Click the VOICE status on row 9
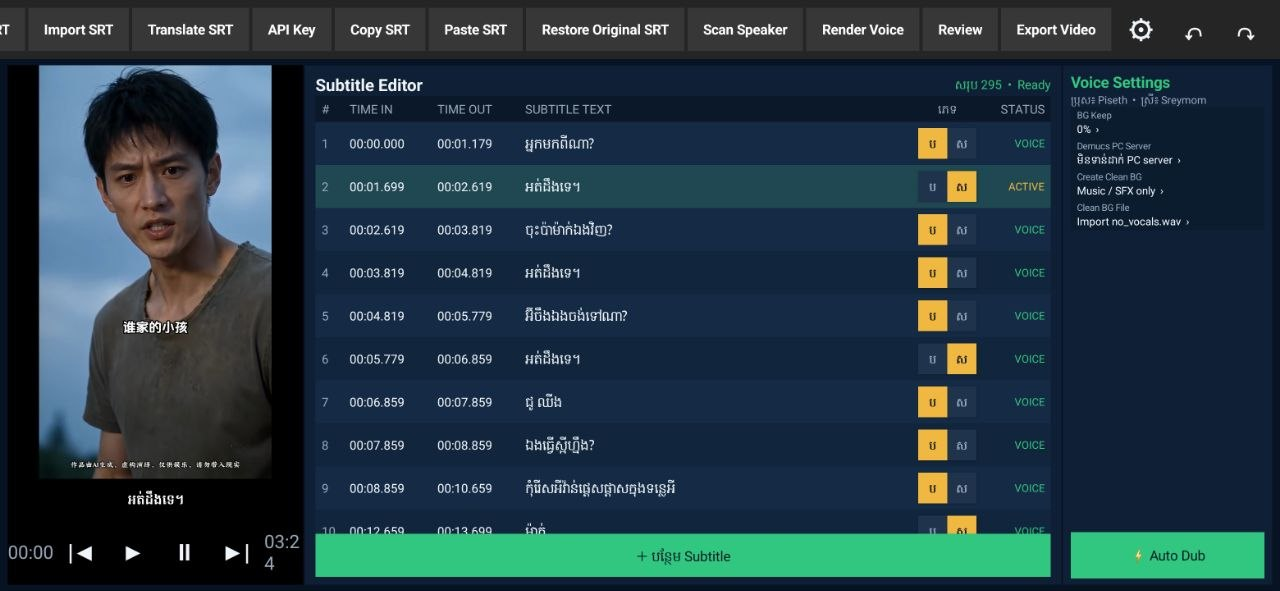Screen dimensions: 1280x591 1030,488
